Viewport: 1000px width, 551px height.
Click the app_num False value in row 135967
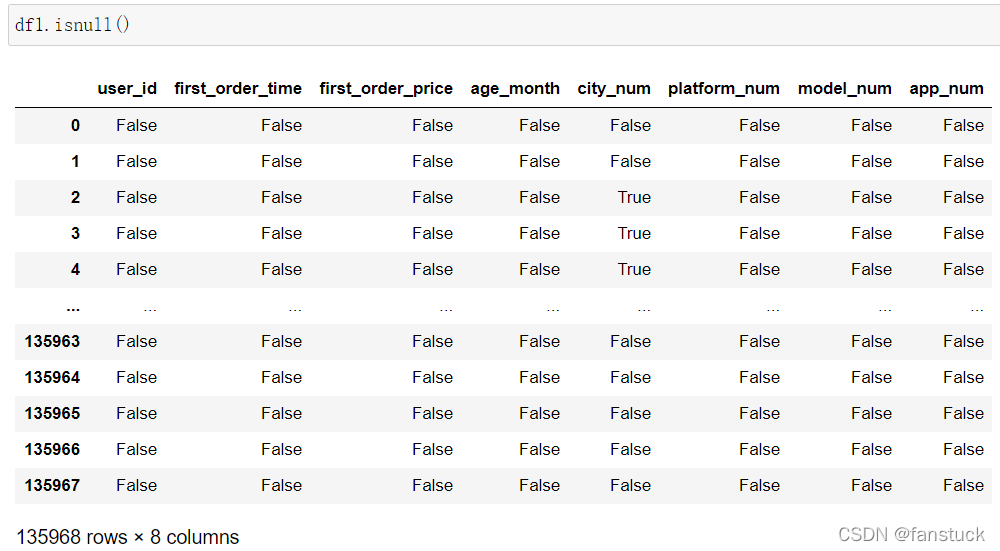[964, 486]
